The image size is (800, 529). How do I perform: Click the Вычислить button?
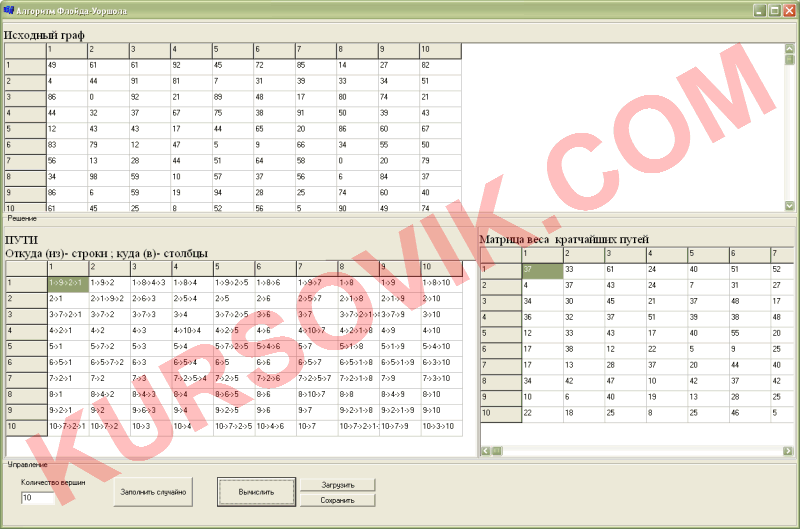coord(256,492)
